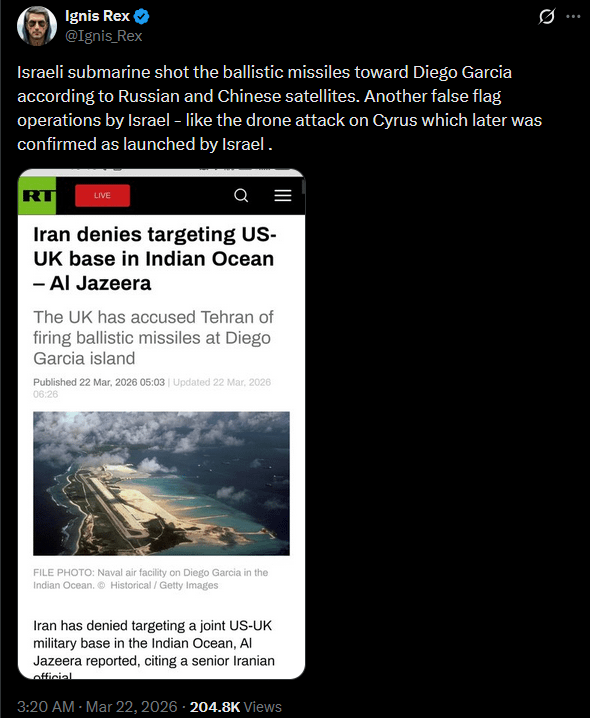Click the tweet text about Israeli submarine

pos(279,108)
